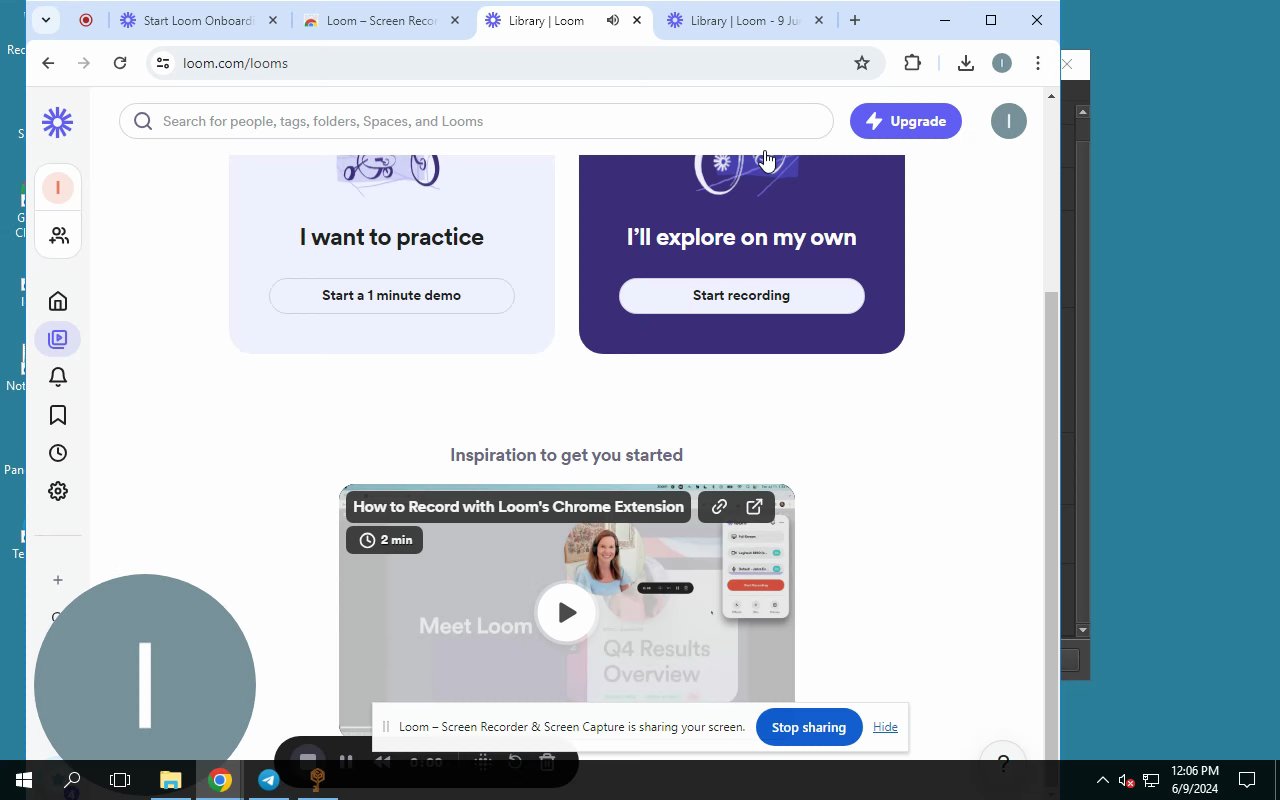Open Chrome profile icon in toolbar
This screenshot has height=800, width=1280.
(1002, 63)
